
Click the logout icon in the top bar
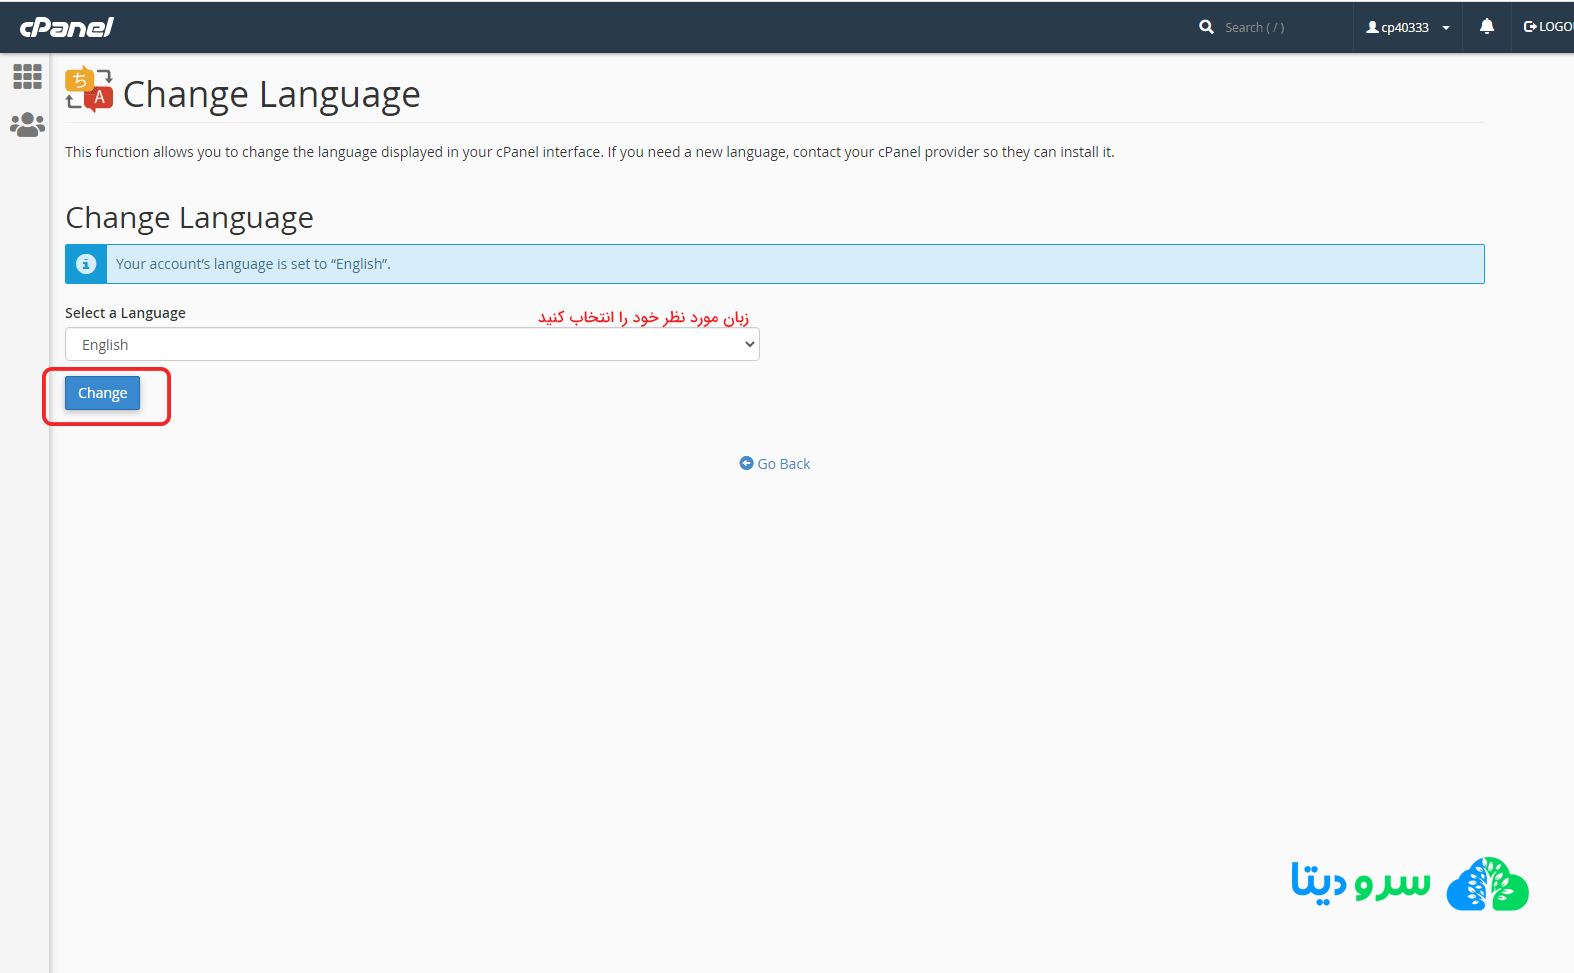click(1530, 27)
